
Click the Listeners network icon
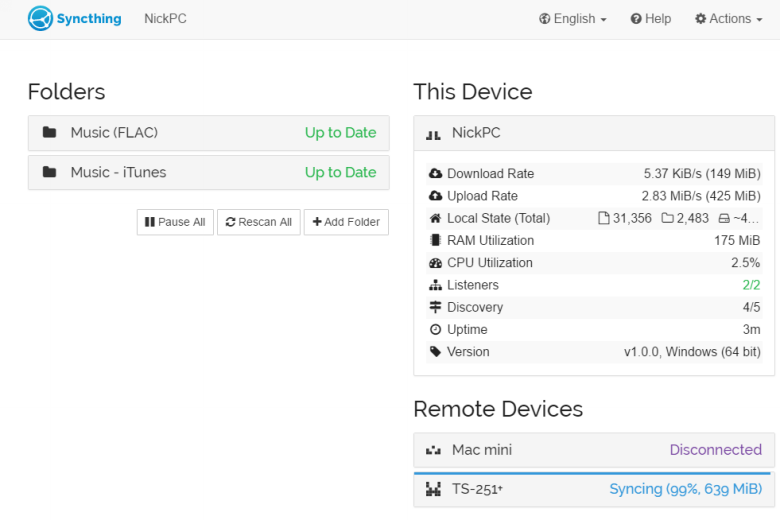[x=435, y=285]
